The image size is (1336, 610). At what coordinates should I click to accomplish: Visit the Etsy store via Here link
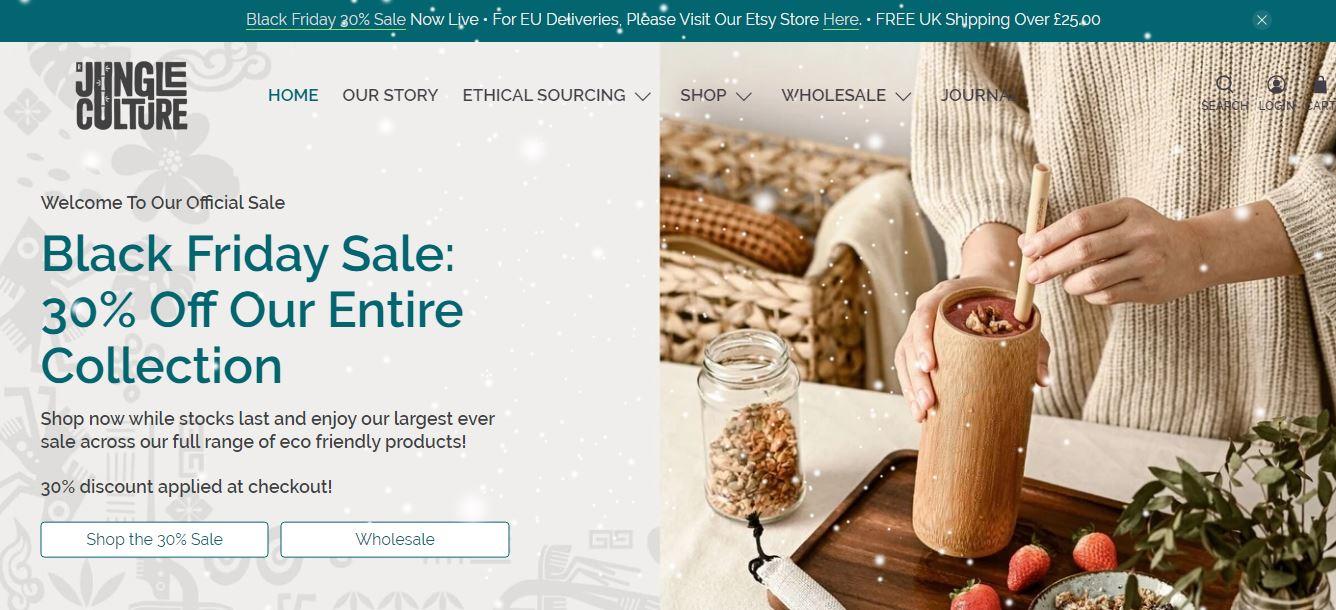pyautogui.click(x=841, y=20)
